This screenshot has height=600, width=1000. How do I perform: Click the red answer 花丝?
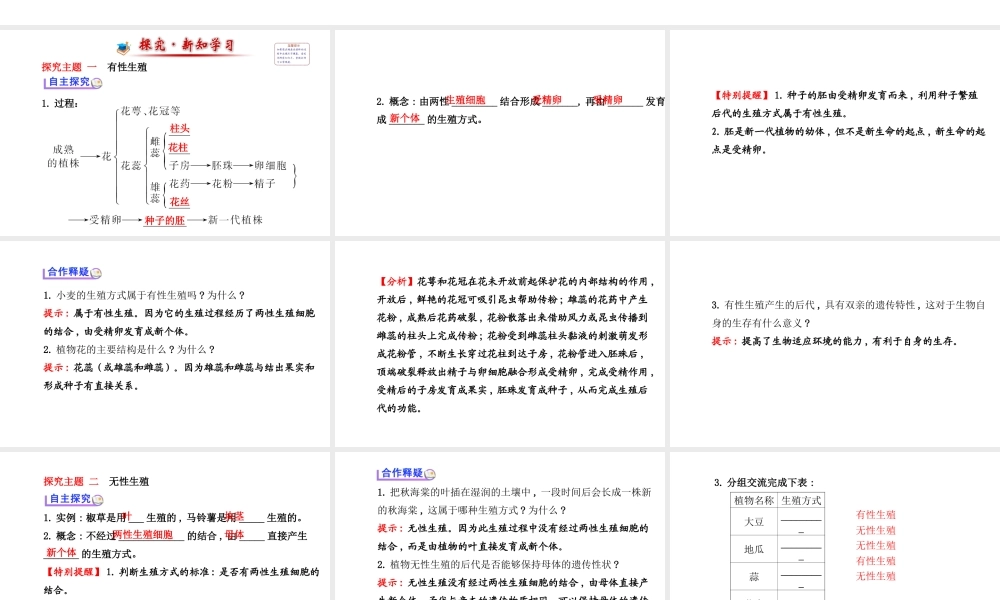[x=179, y=202]
